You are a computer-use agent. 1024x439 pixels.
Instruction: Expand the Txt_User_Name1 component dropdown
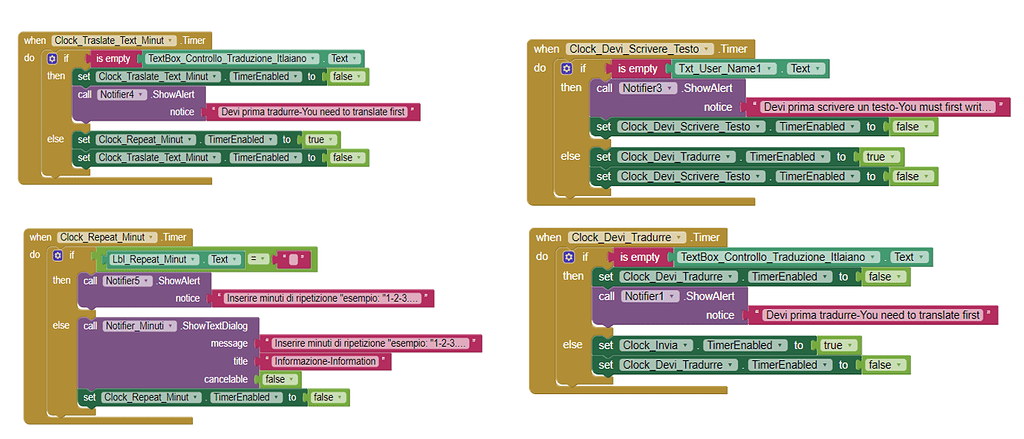pyautogui.click(x=725, y=69)
